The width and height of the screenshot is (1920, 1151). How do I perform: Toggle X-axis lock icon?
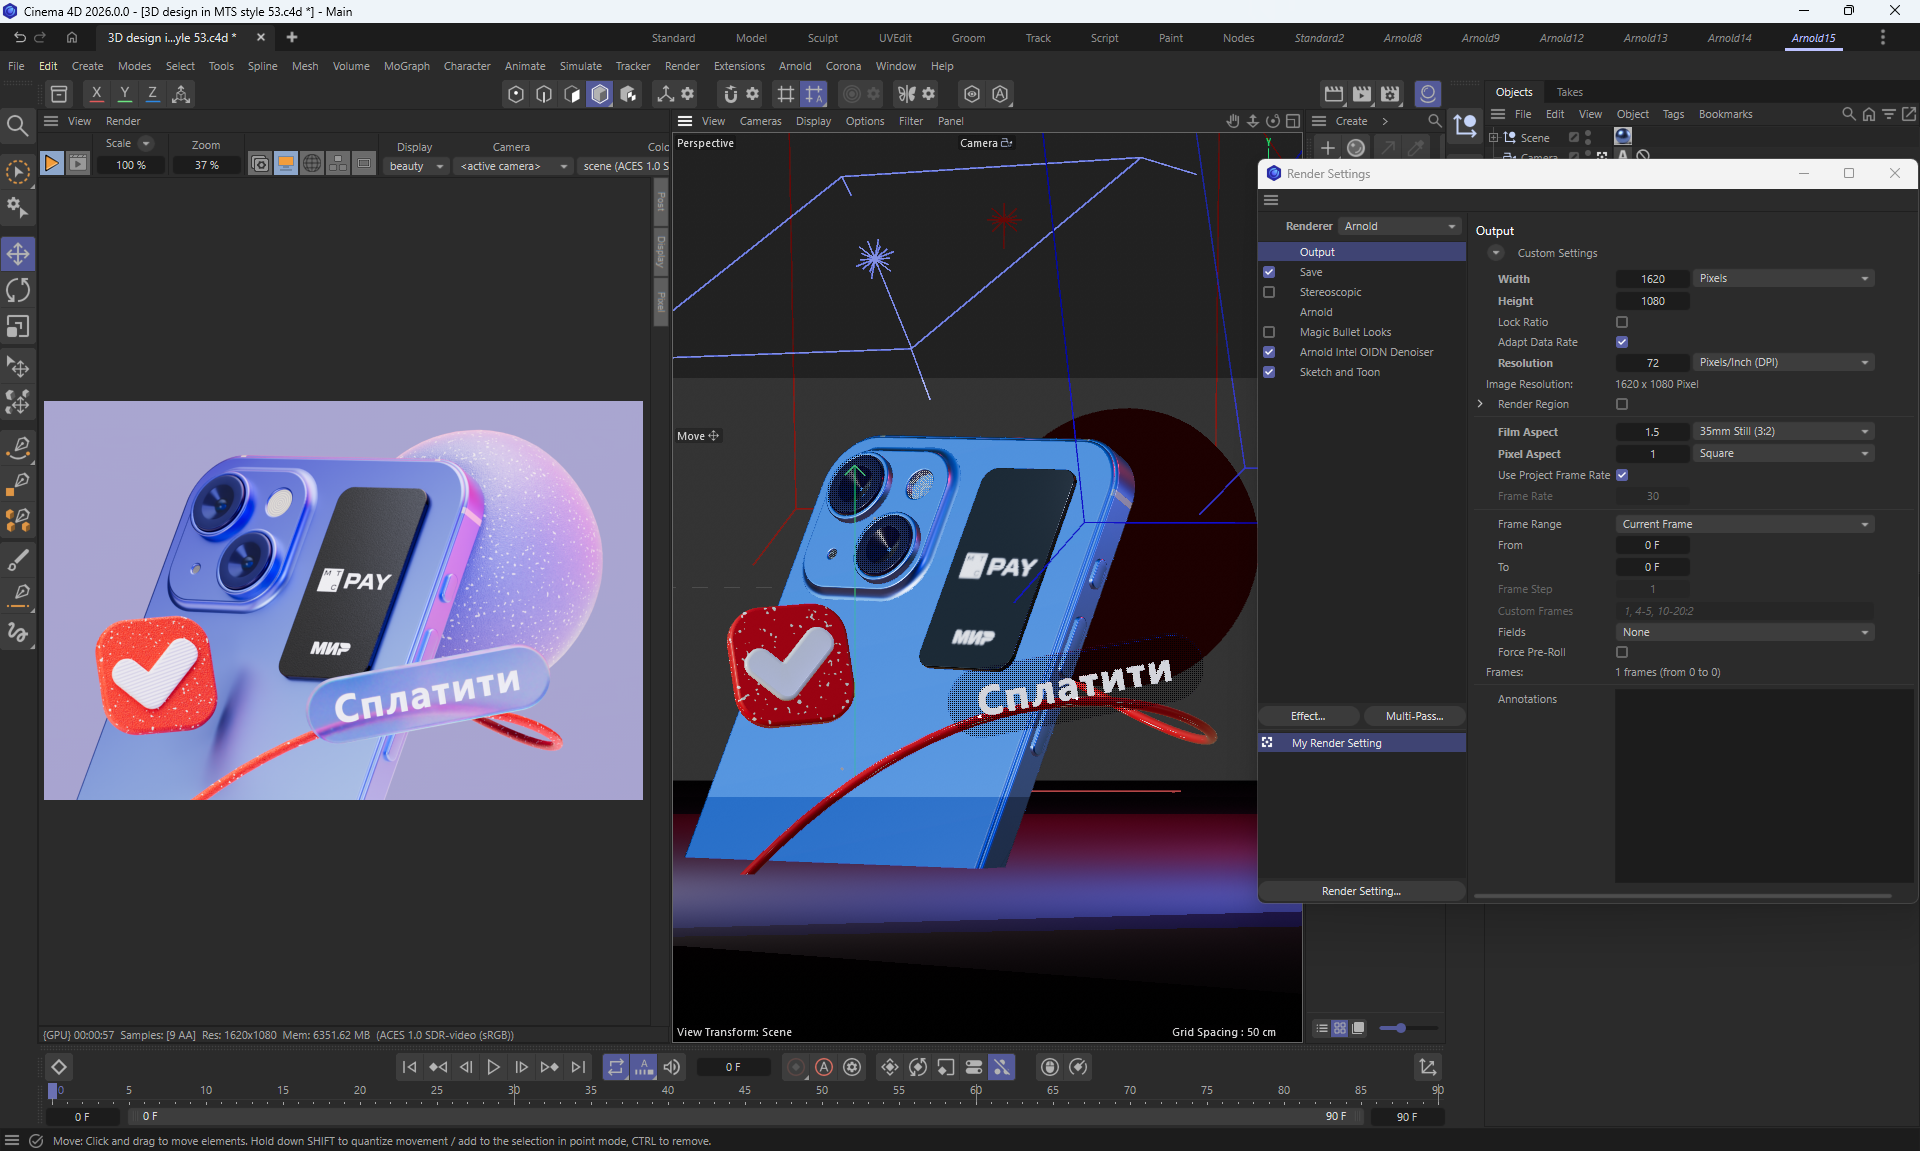[96, 93]
